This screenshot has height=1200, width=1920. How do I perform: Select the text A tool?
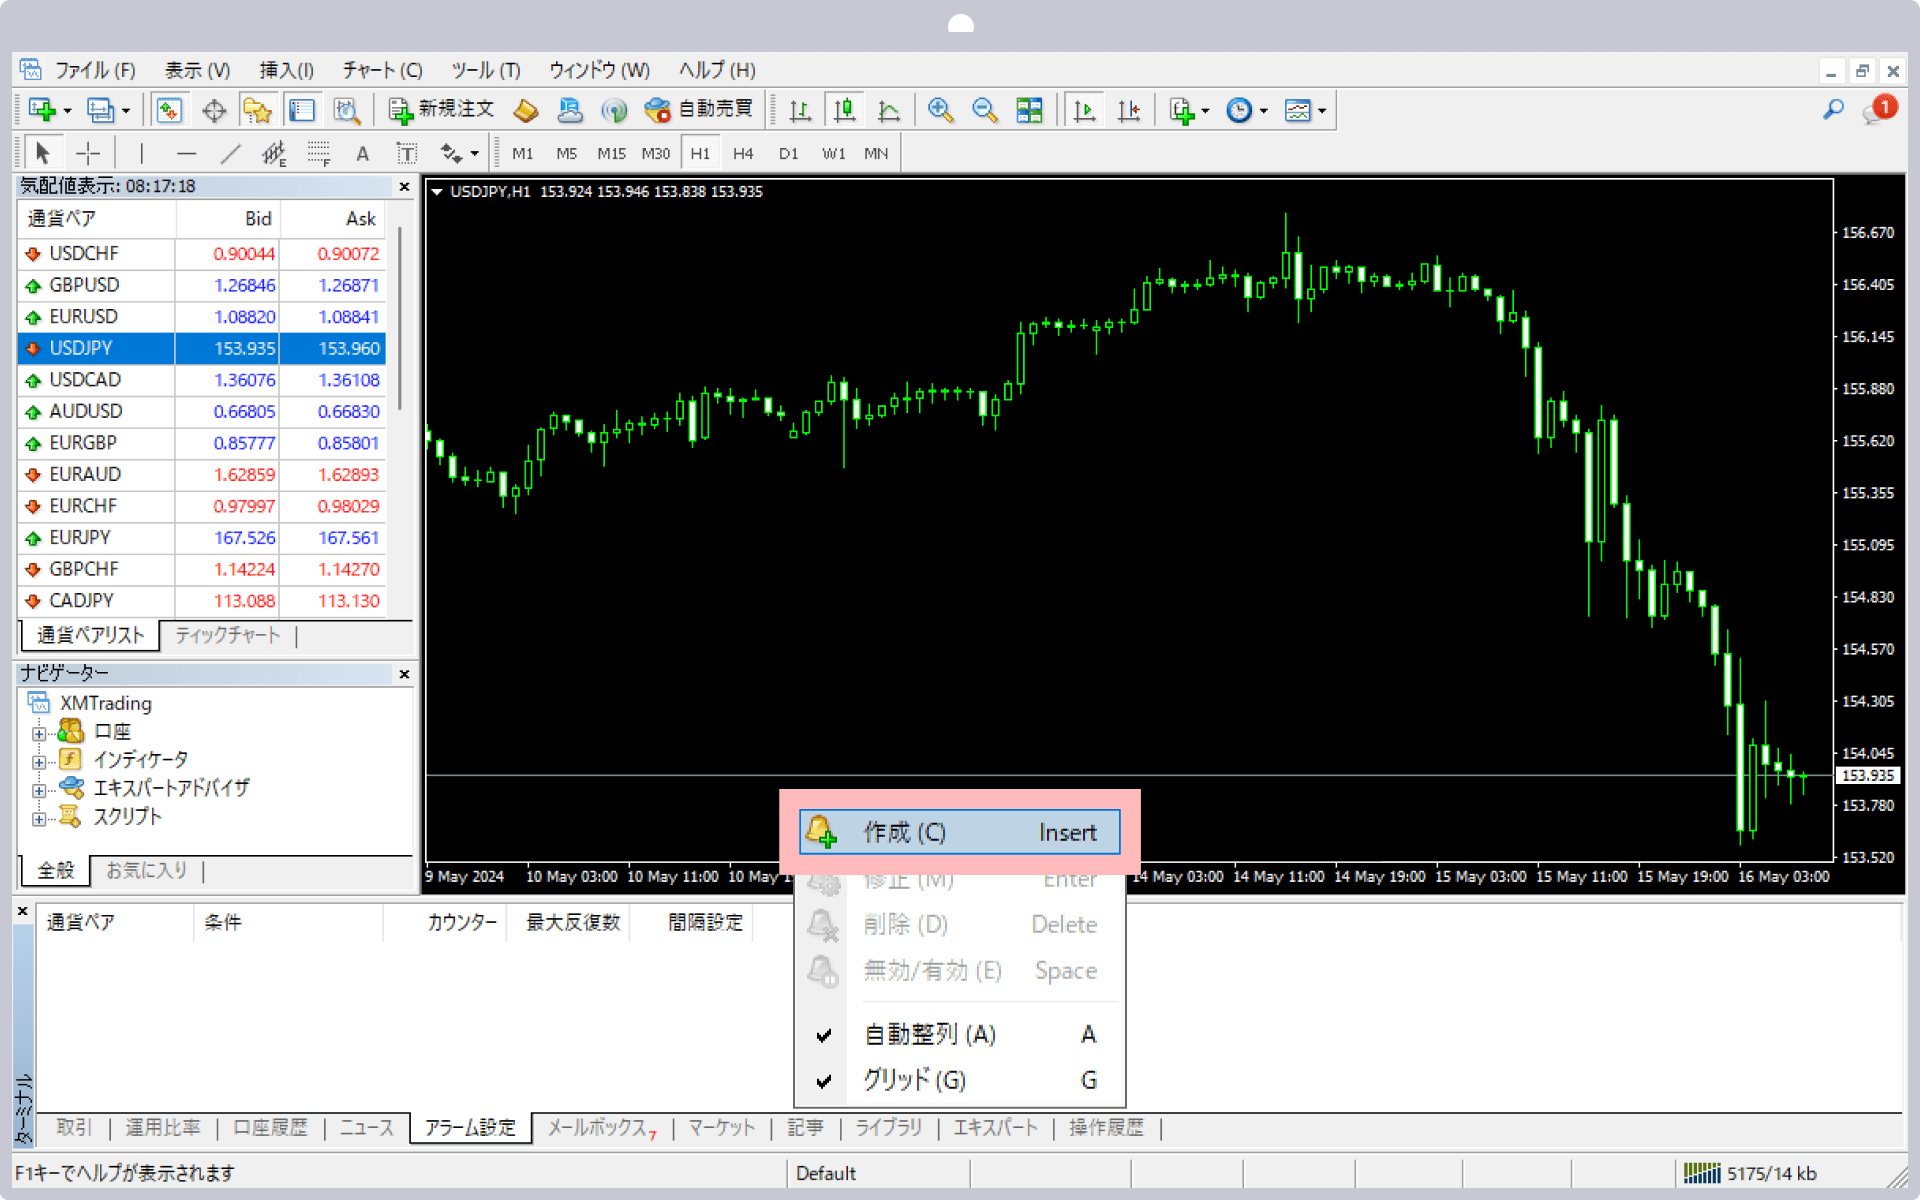[362, 153]
